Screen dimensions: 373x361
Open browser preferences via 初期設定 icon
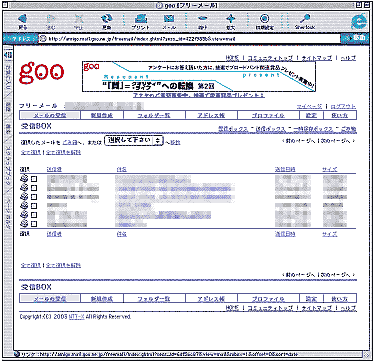(265, 21)
